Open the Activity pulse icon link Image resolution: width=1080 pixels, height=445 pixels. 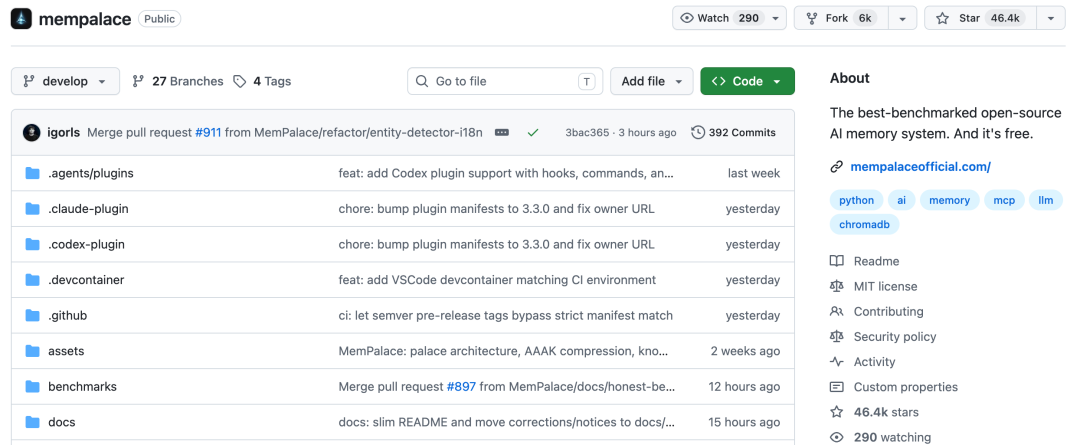coord(837,362)
